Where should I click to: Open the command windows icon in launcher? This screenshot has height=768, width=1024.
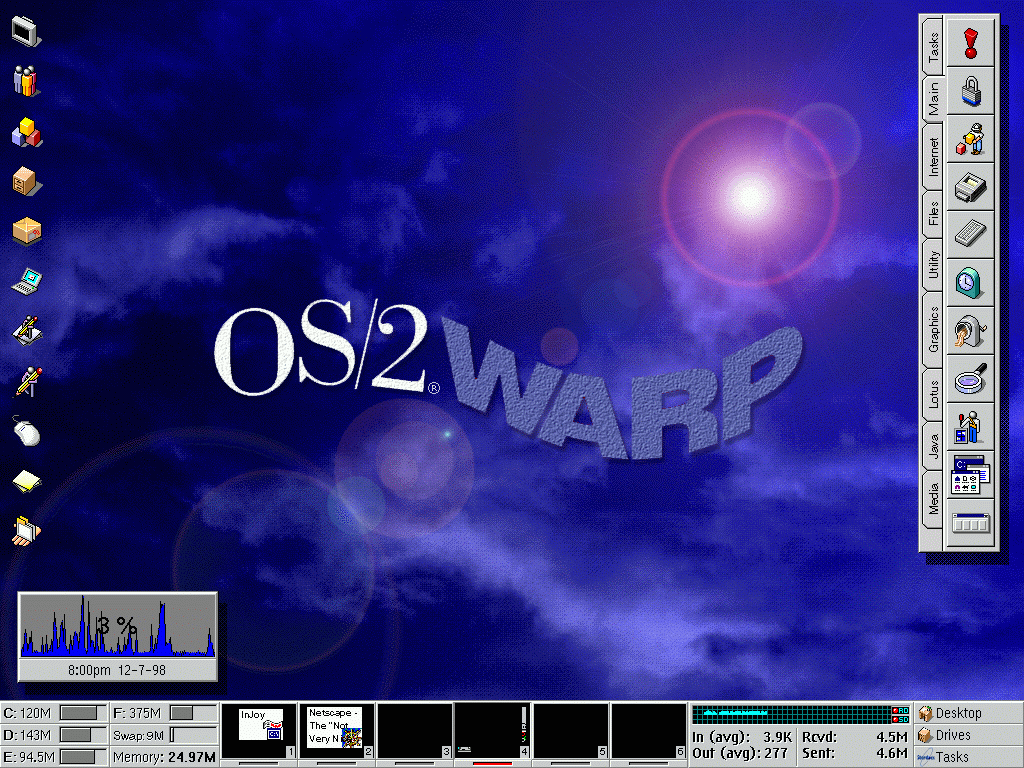(x=970, y=475)
